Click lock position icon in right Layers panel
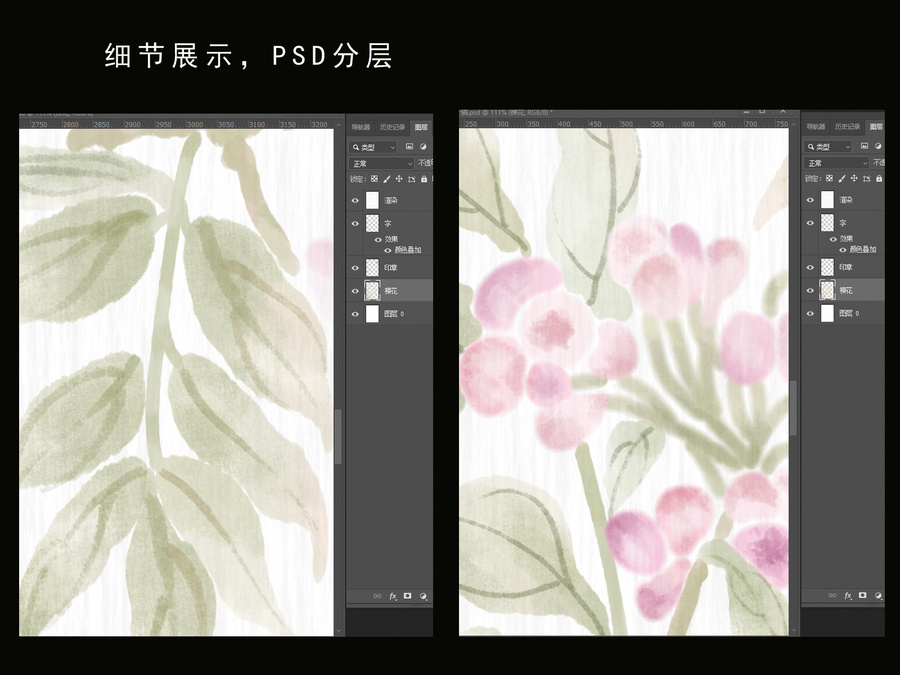Image resolution: width=900 pixels, height=675 pixels. pyautogui.click(x=854, y=179)
